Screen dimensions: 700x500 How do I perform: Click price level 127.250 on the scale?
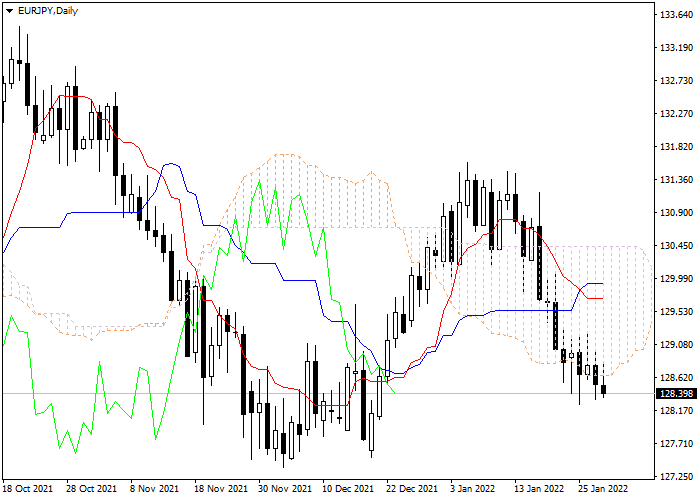pos(677,477)
